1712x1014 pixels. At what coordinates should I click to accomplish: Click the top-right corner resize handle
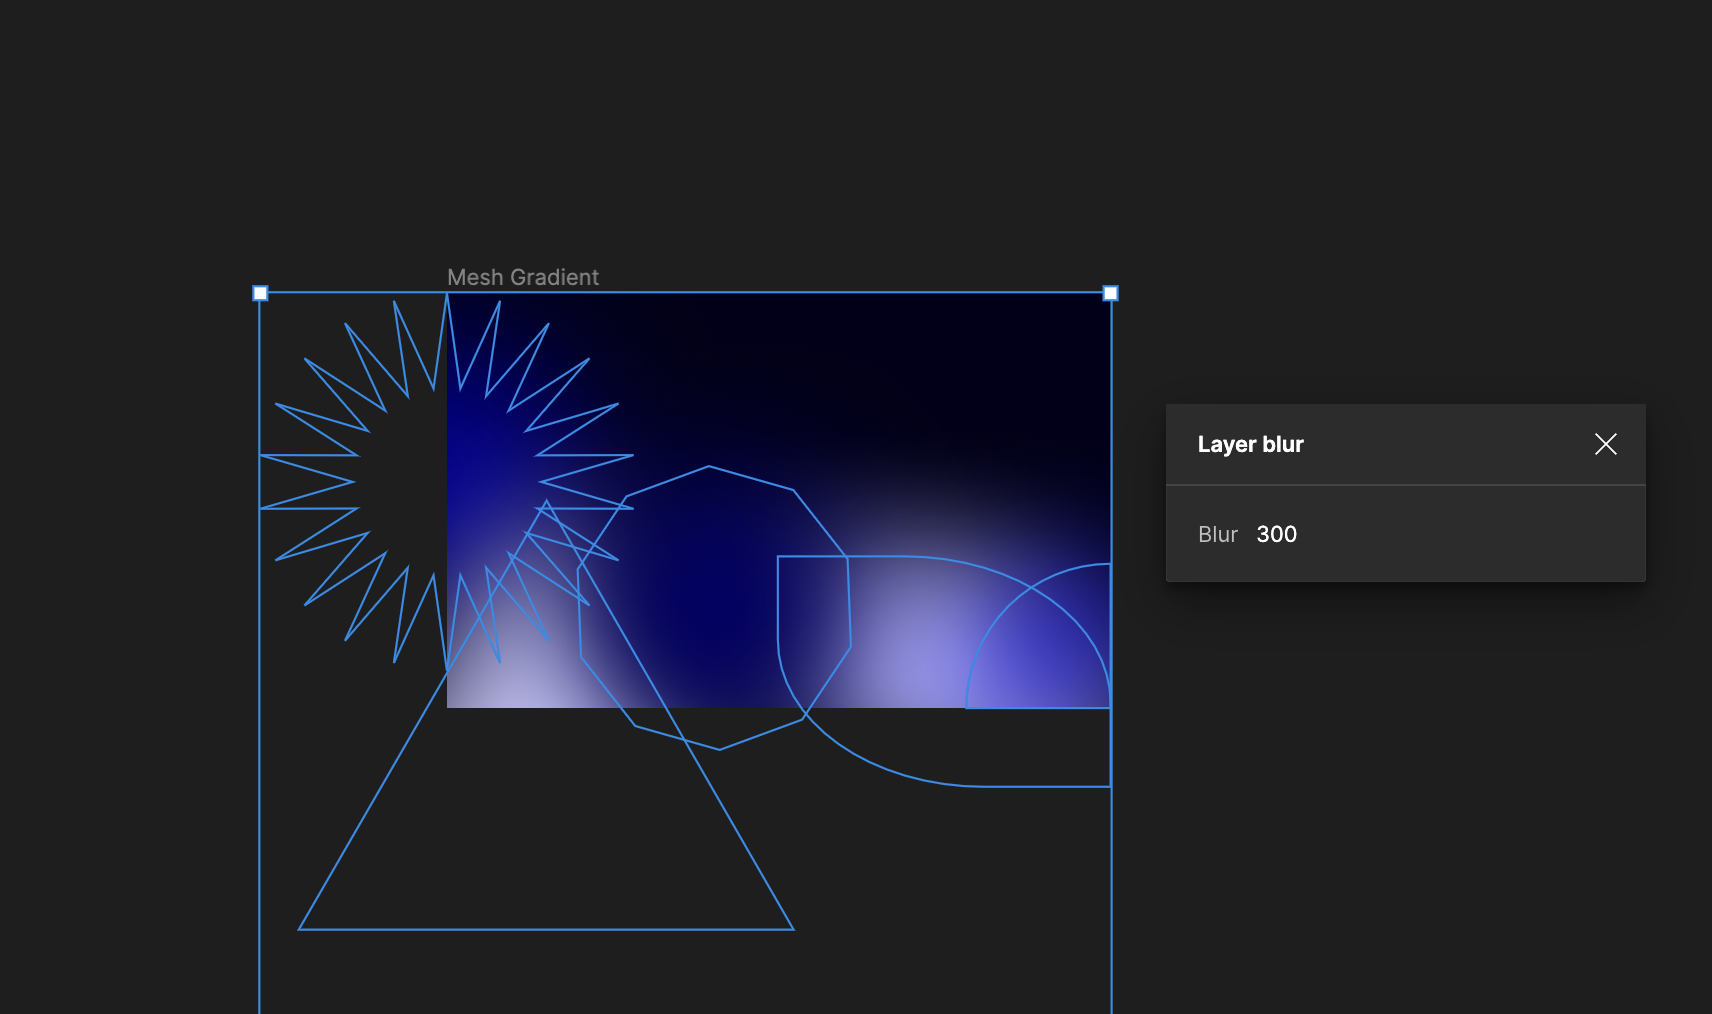coord(1110,293)
